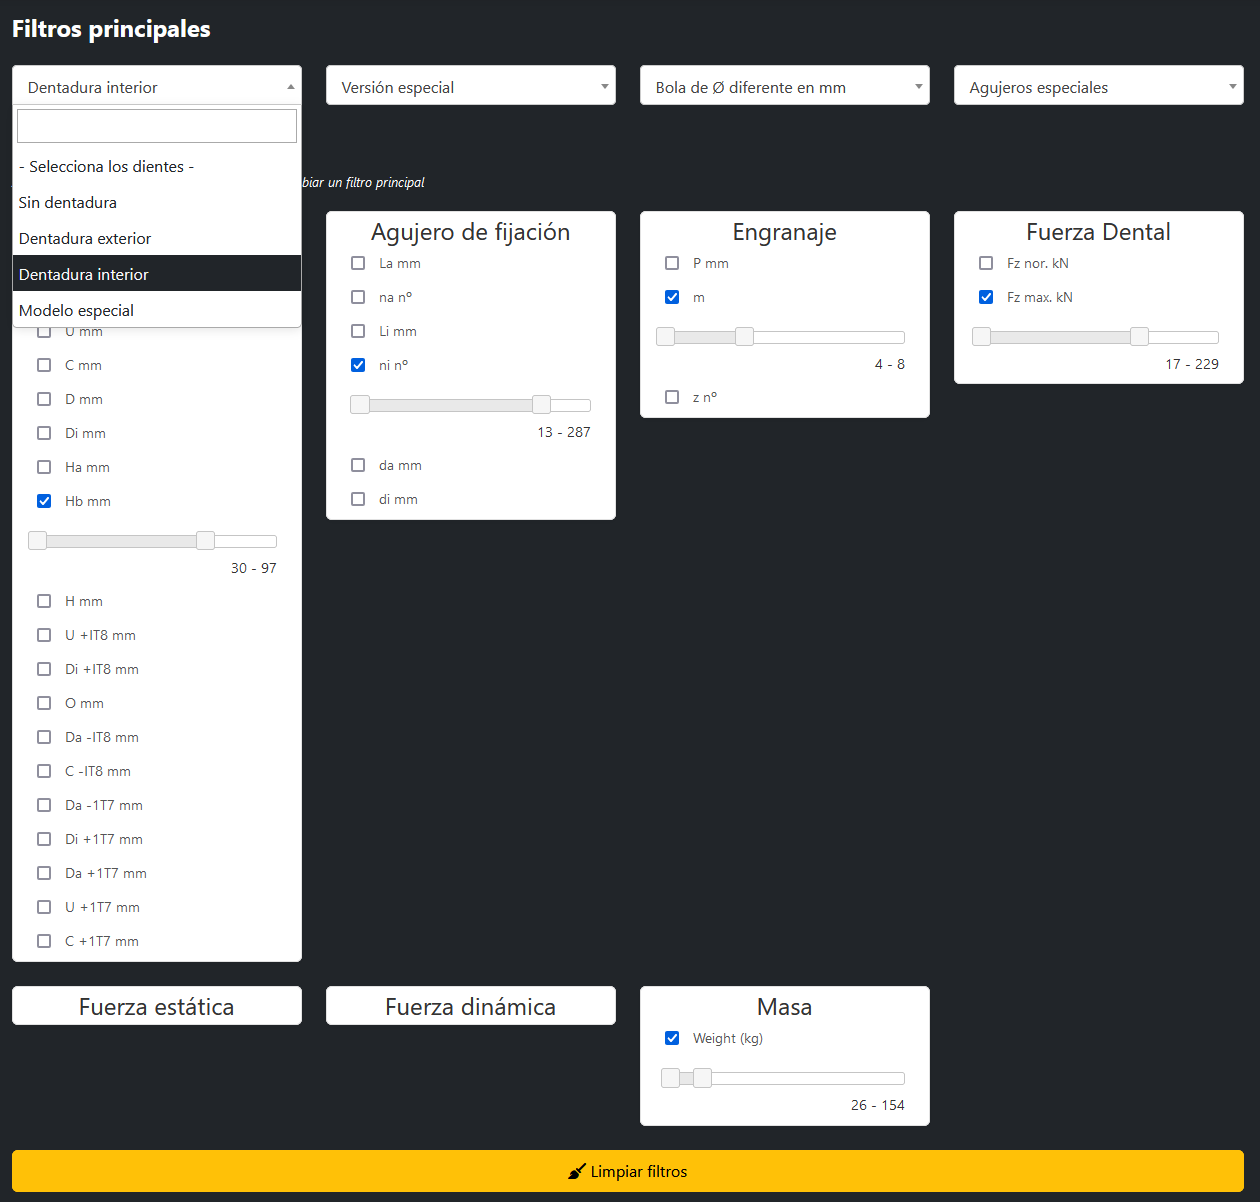Click right handle of the 'm' slider

pos(744,337)
